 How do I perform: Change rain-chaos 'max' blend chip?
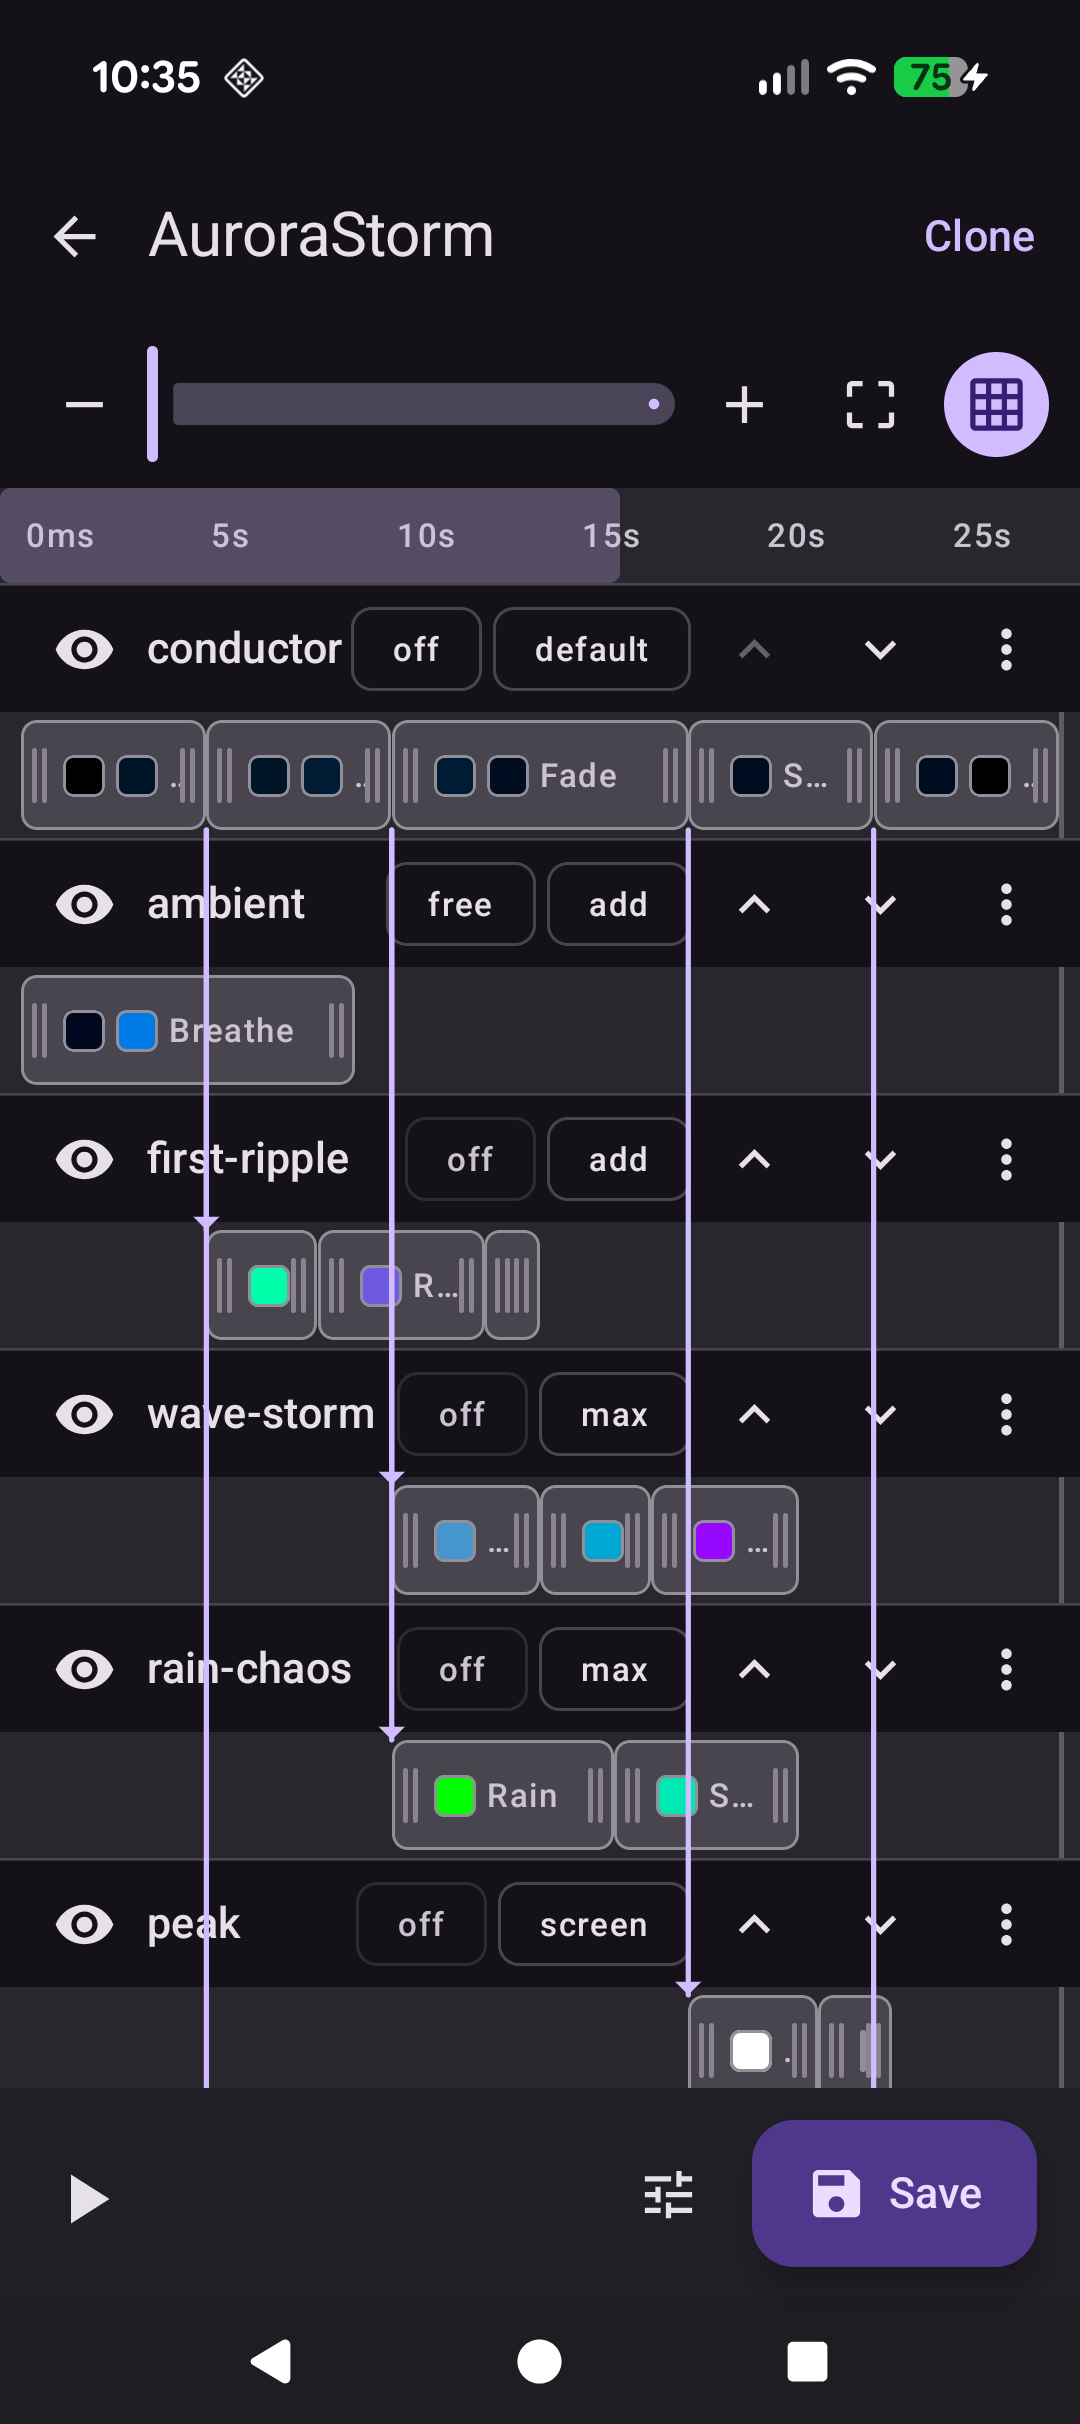[614, 1670]
